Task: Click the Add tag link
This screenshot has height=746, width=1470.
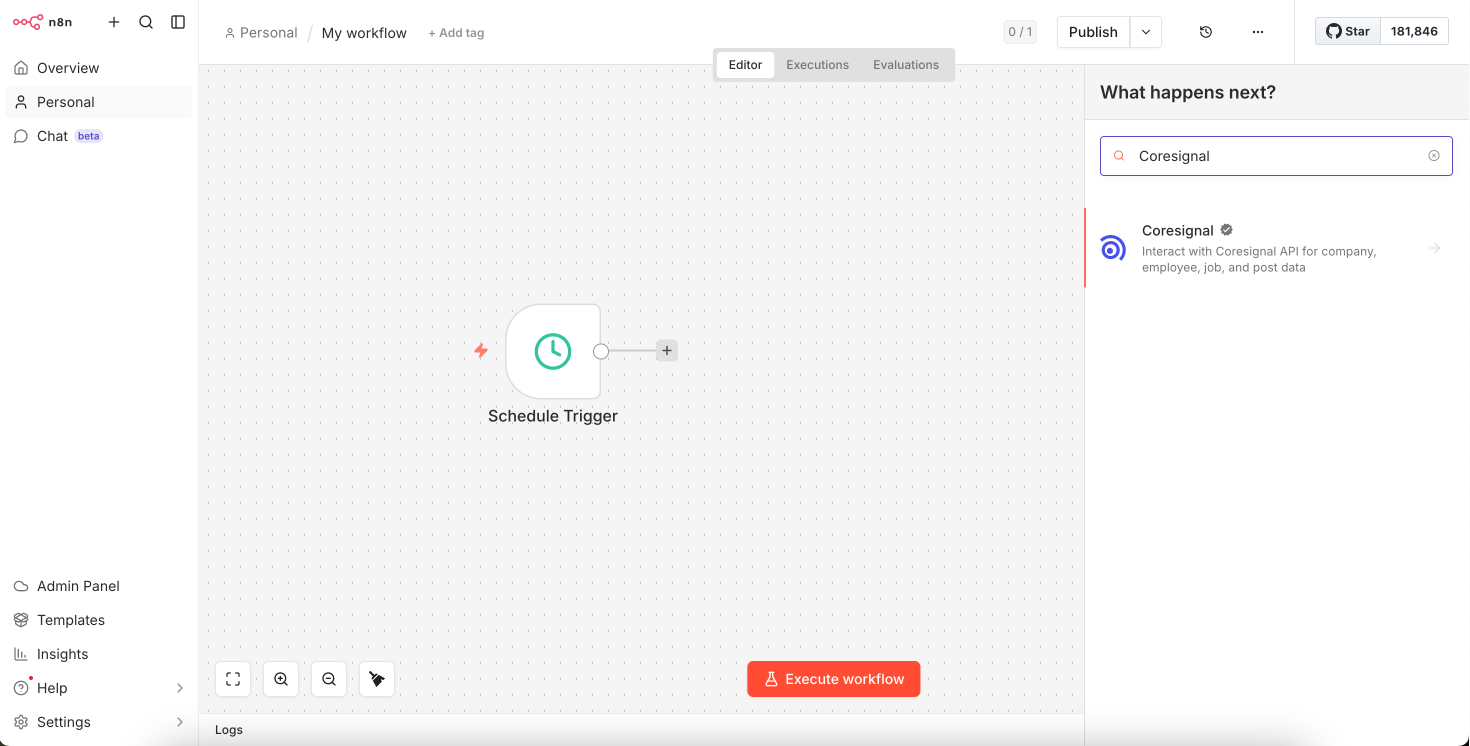Action: coord(456,33)
